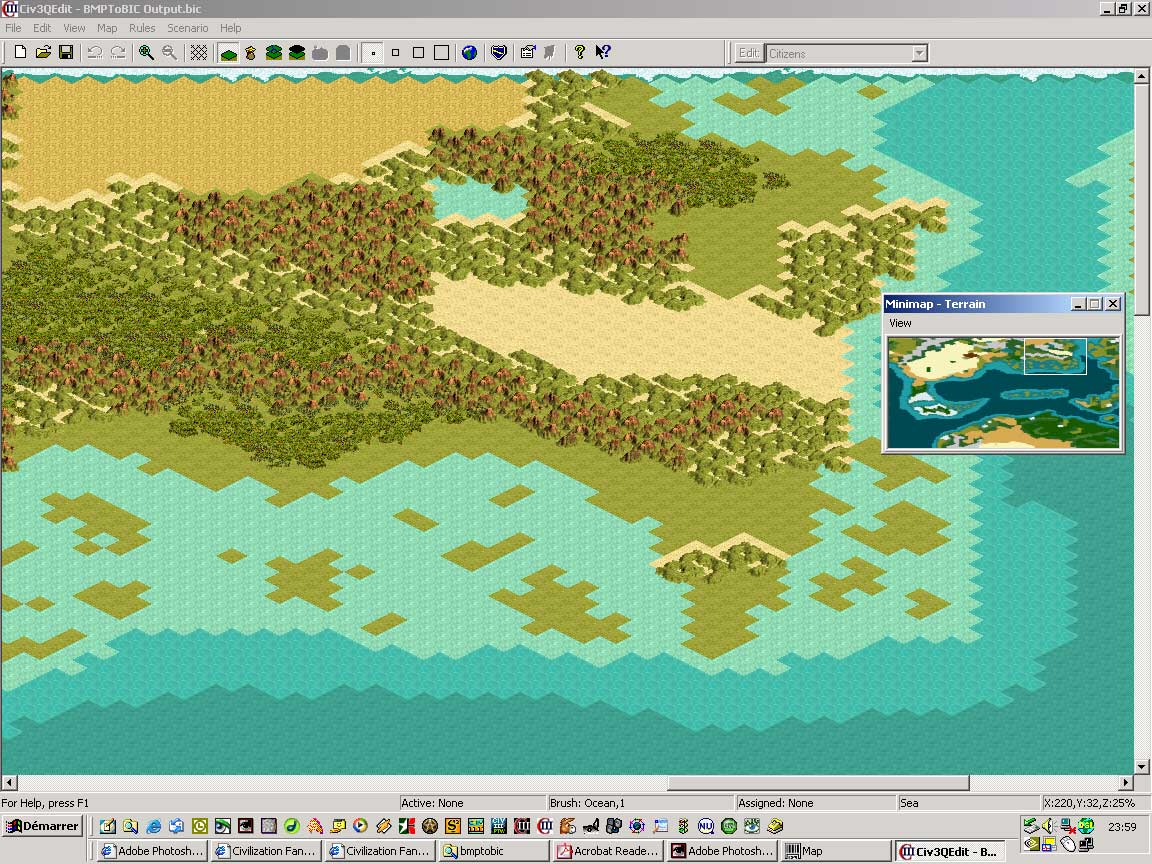Click the horizontal scrollbar right arrow
The width and height of the screenshot is (1152, 864).
(x=1126, y=782)
